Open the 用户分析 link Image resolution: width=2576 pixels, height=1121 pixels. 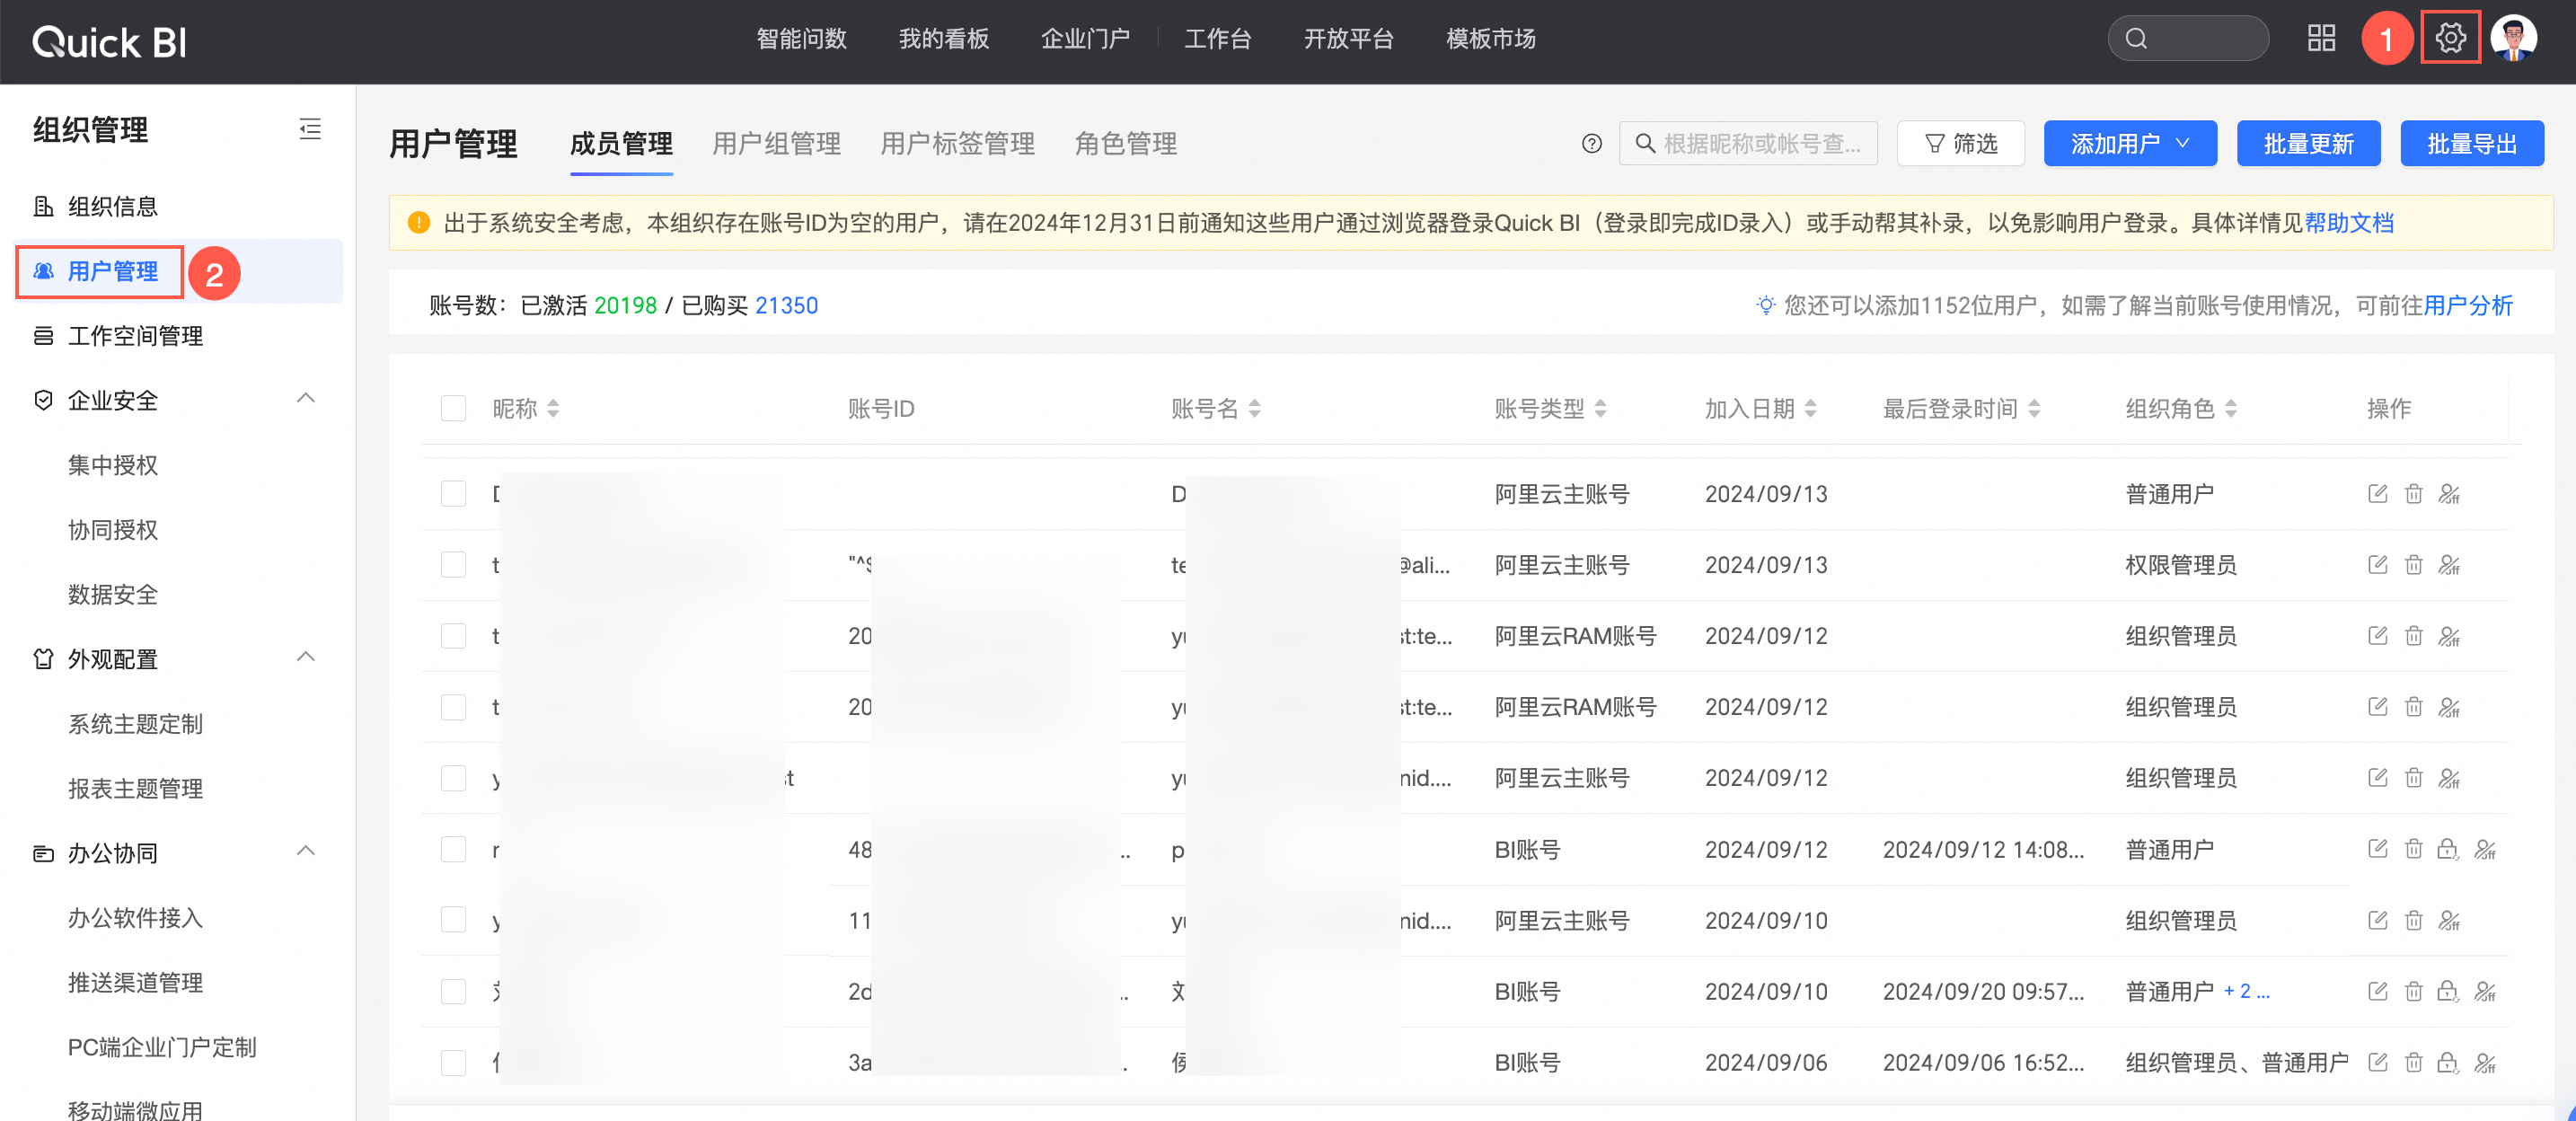tap(2468, 305)
